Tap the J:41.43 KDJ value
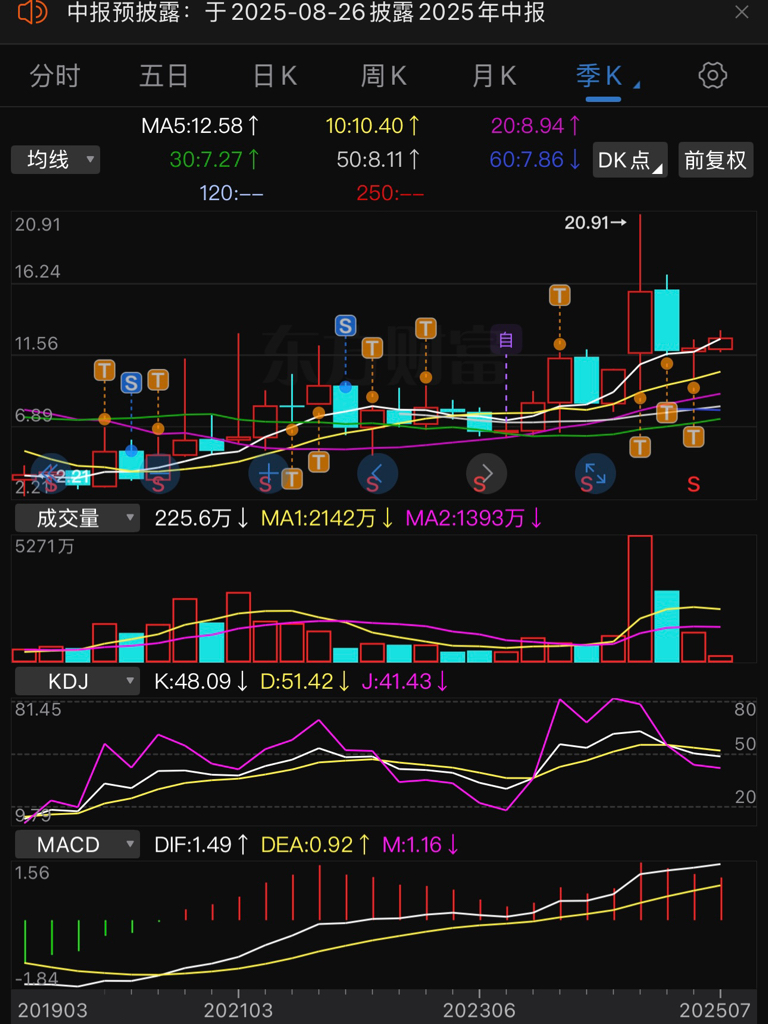768x1024 pixels. tap(406, 682)
